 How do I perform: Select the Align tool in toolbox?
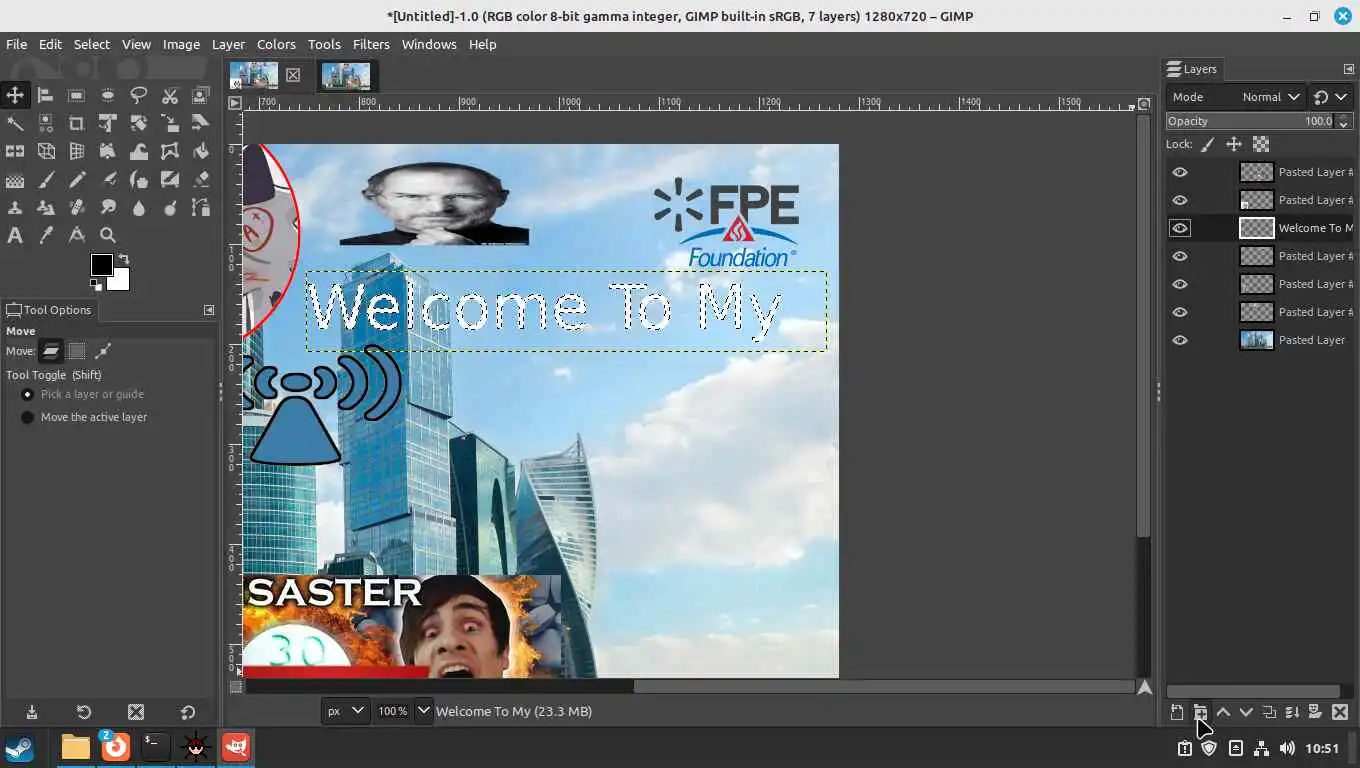pyautogui.click(x=45, y=95)
